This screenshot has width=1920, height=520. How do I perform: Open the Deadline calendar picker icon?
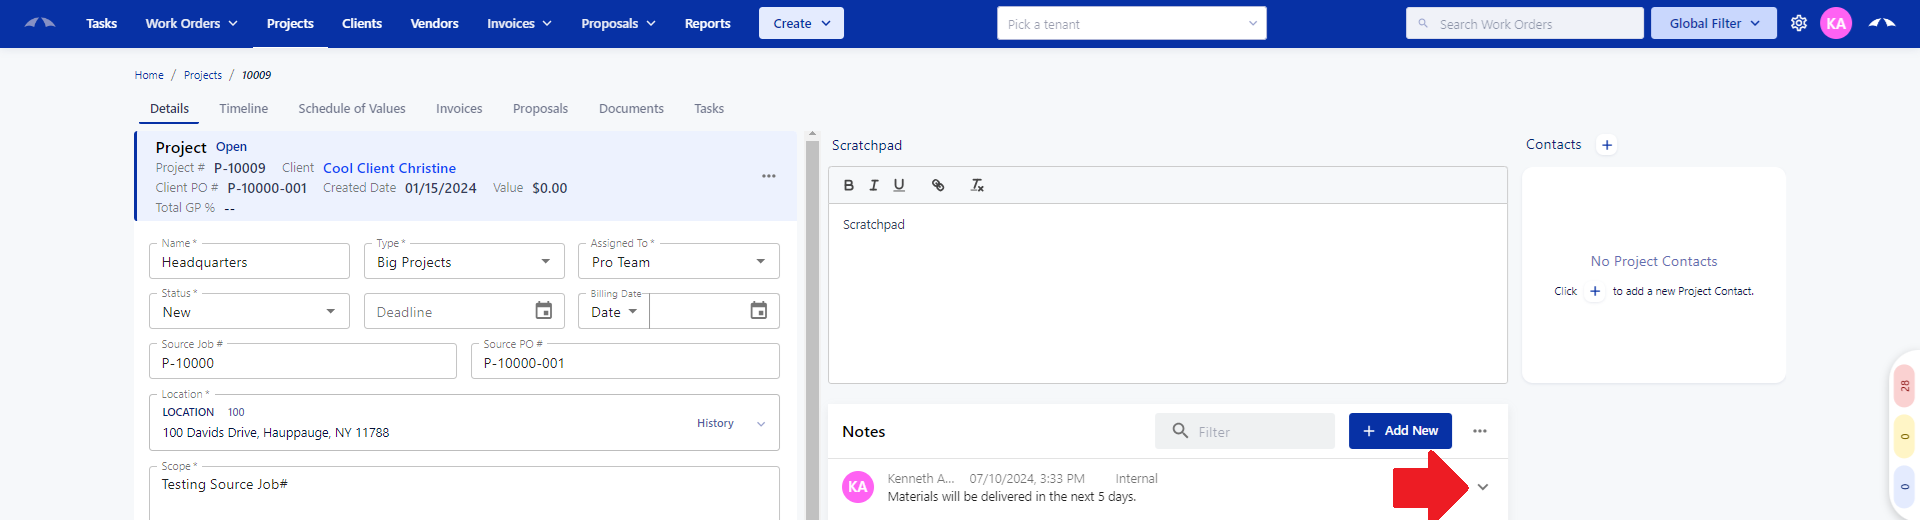coord(543,311)
